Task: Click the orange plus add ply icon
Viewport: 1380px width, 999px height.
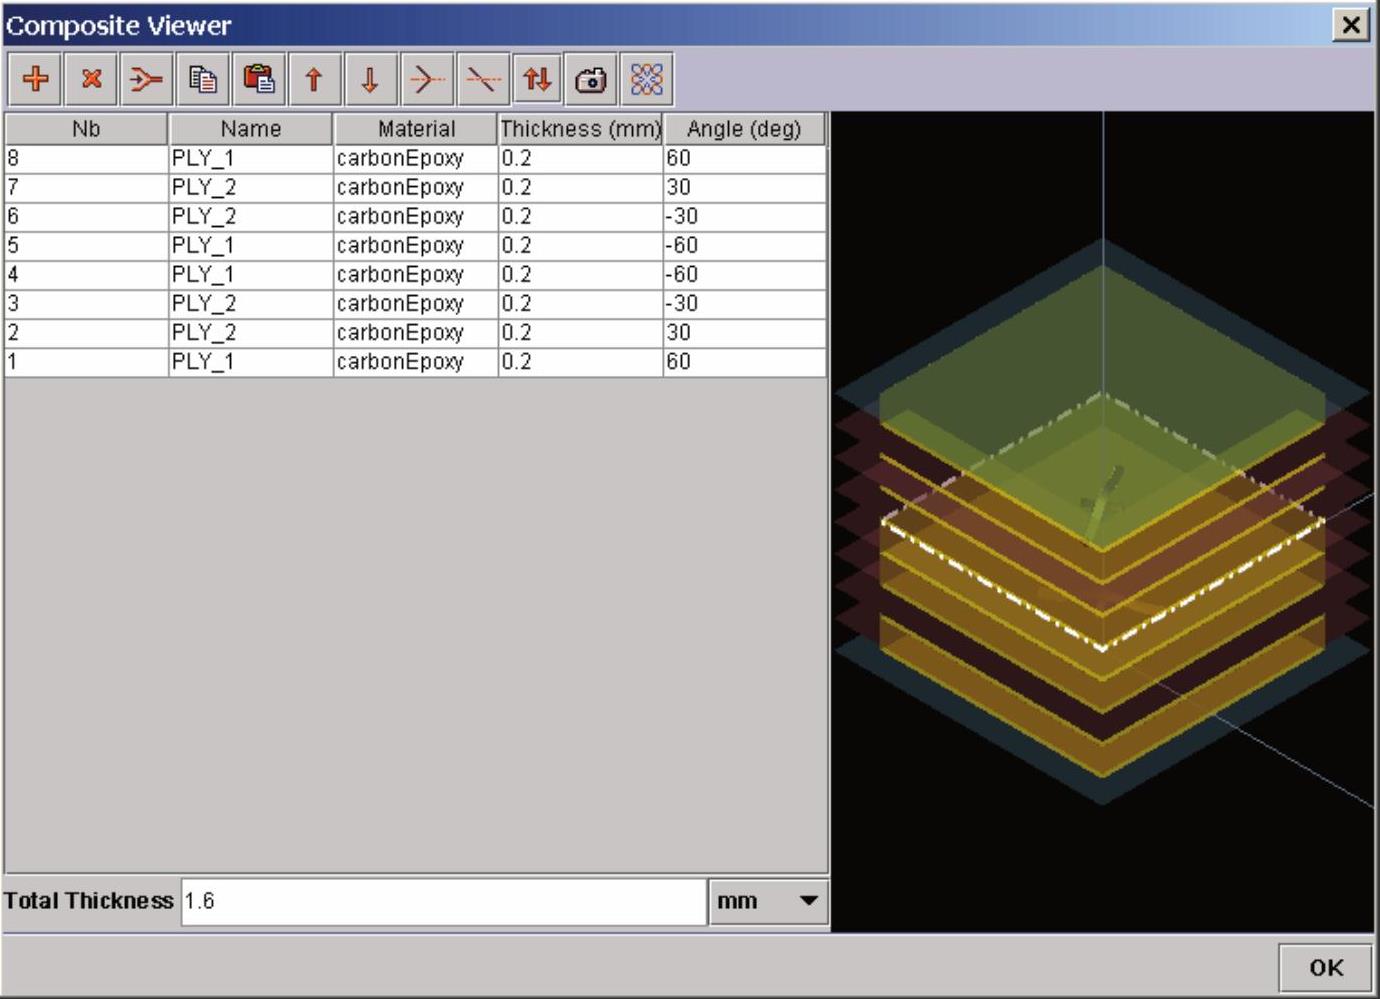Action: point(36,79)
